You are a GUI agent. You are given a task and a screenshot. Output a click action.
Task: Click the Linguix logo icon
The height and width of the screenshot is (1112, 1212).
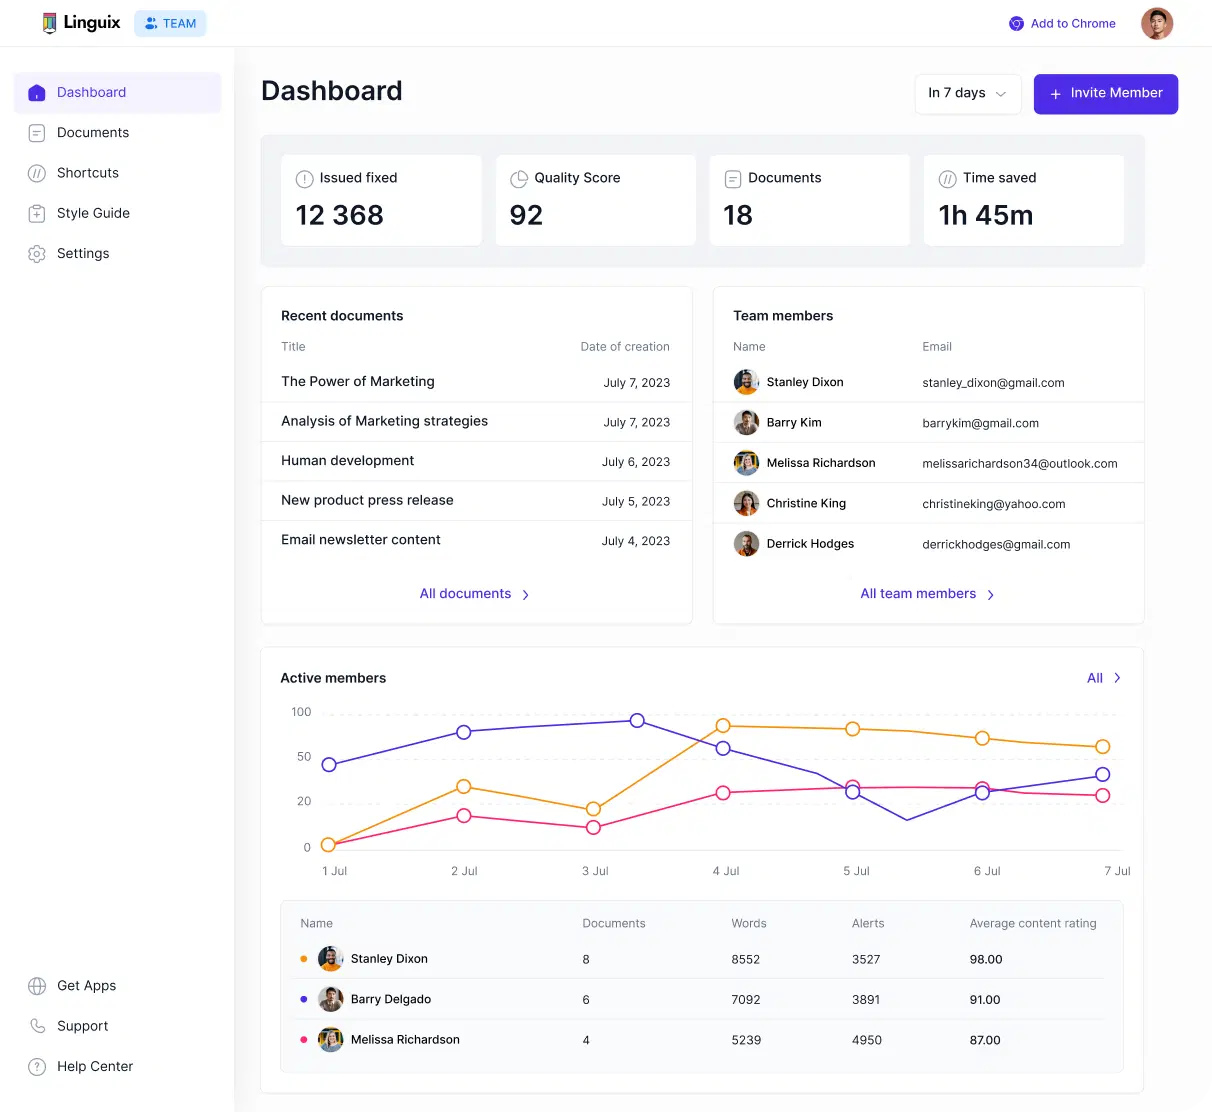pos(49,23)
